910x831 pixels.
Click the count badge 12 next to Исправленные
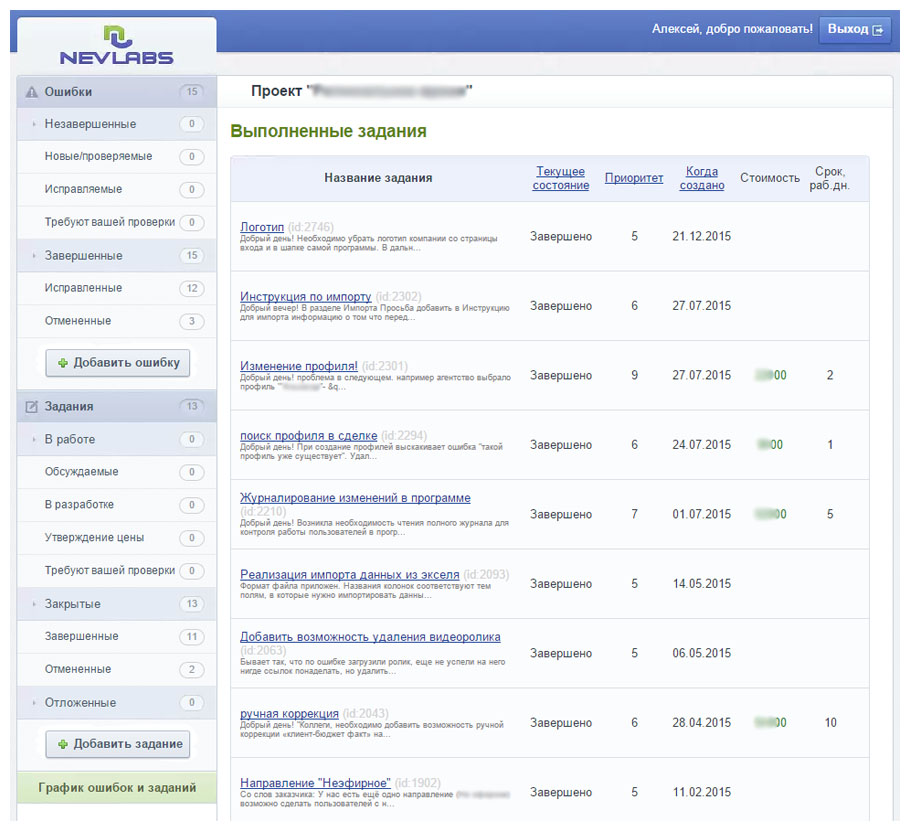pyautogui.click(x=192, y=288)
